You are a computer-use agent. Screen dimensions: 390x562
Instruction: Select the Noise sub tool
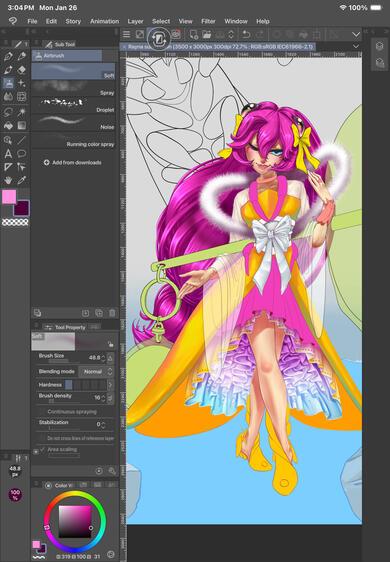coord(73,123)
